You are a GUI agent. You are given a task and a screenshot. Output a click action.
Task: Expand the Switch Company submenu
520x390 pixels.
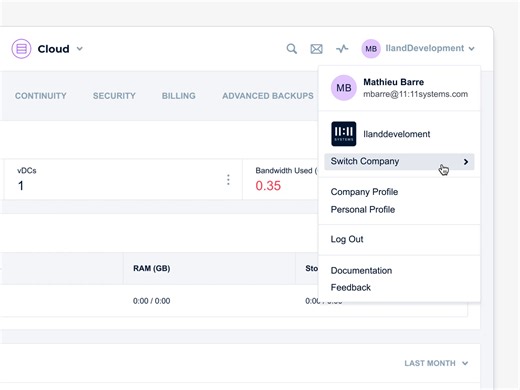399,161
